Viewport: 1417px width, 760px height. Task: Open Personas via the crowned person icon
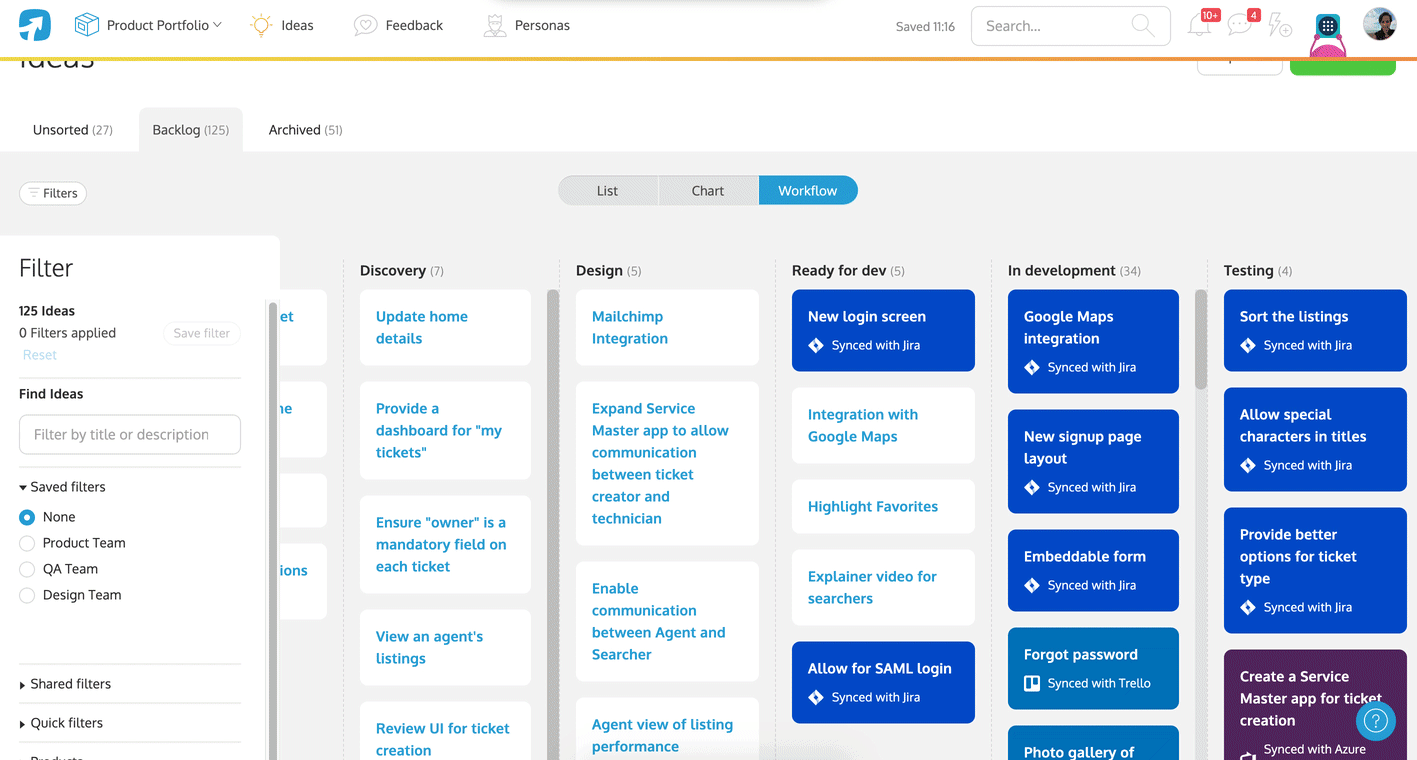(x=495, y=24)
